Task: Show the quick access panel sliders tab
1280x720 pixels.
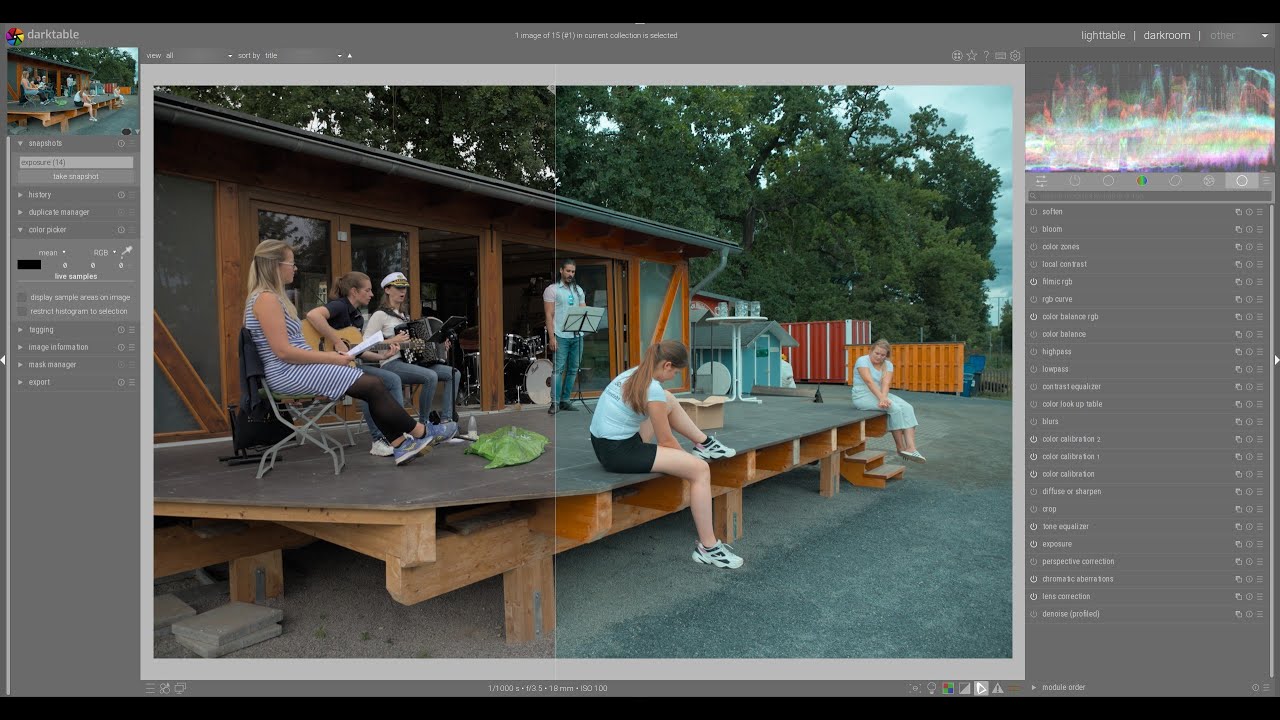Action: pos(1041,181)
